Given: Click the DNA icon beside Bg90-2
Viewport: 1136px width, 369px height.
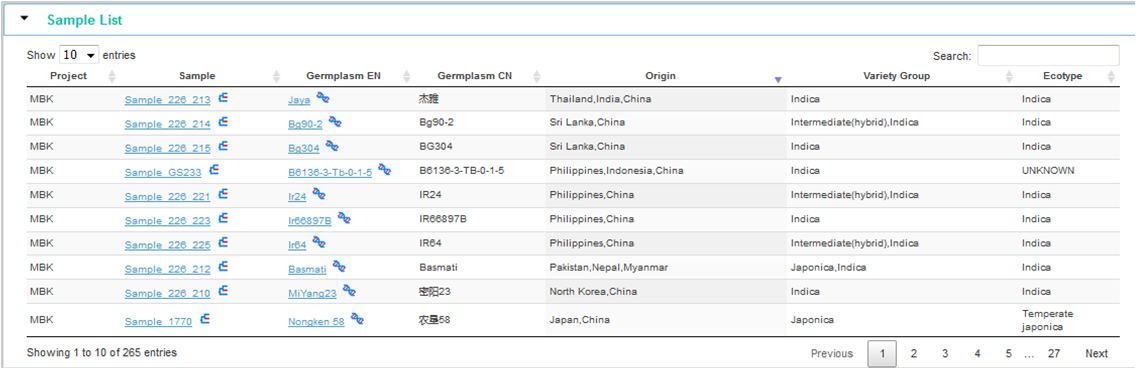Looking at the screenshot, I should tap(335, 122).
